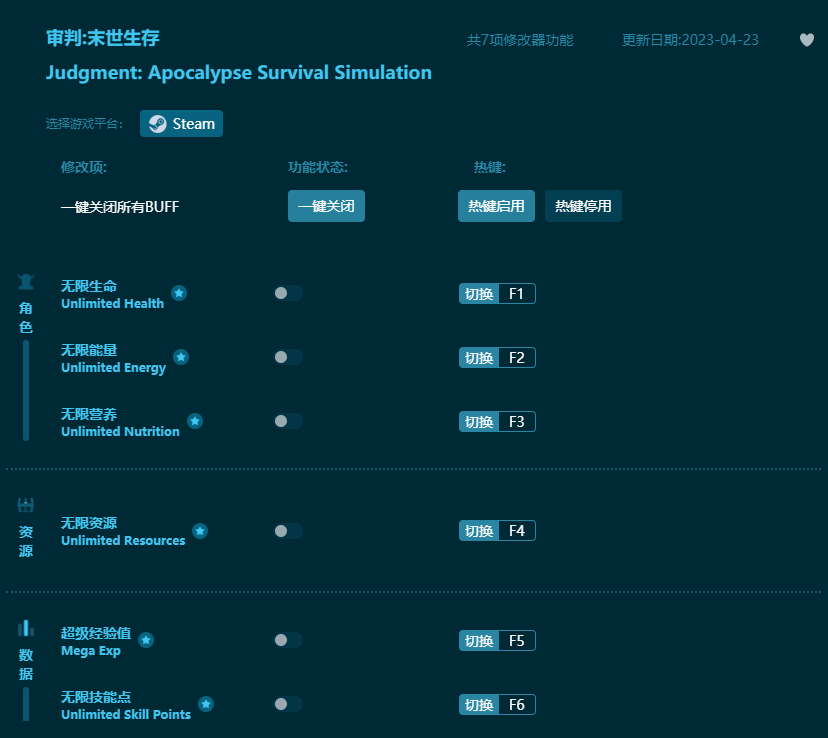Click the 热键停用 button

(x=583, y=206)
